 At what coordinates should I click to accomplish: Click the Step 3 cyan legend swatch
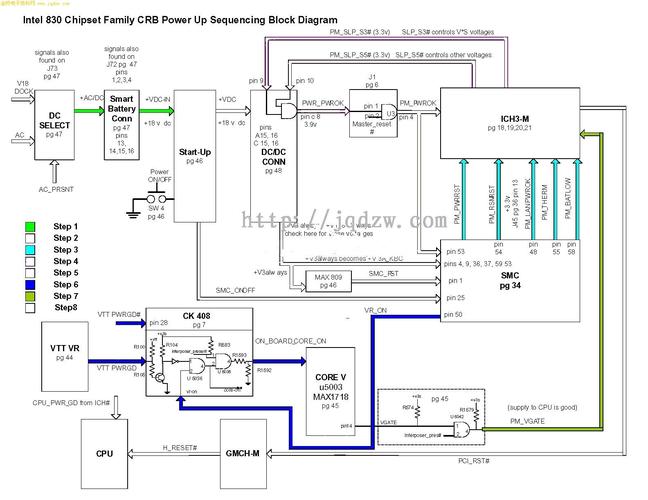point(30,250)
